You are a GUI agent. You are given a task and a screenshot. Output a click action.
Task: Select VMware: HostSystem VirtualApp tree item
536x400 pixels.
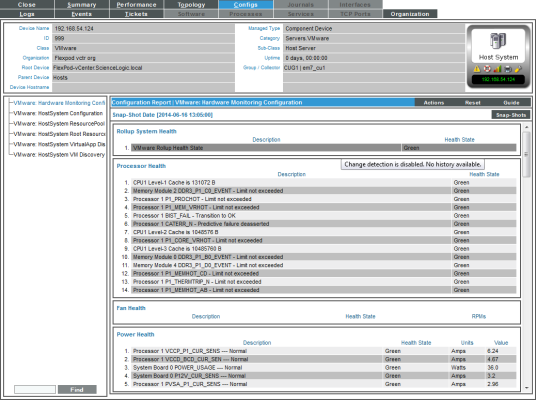tap(59, 144)
